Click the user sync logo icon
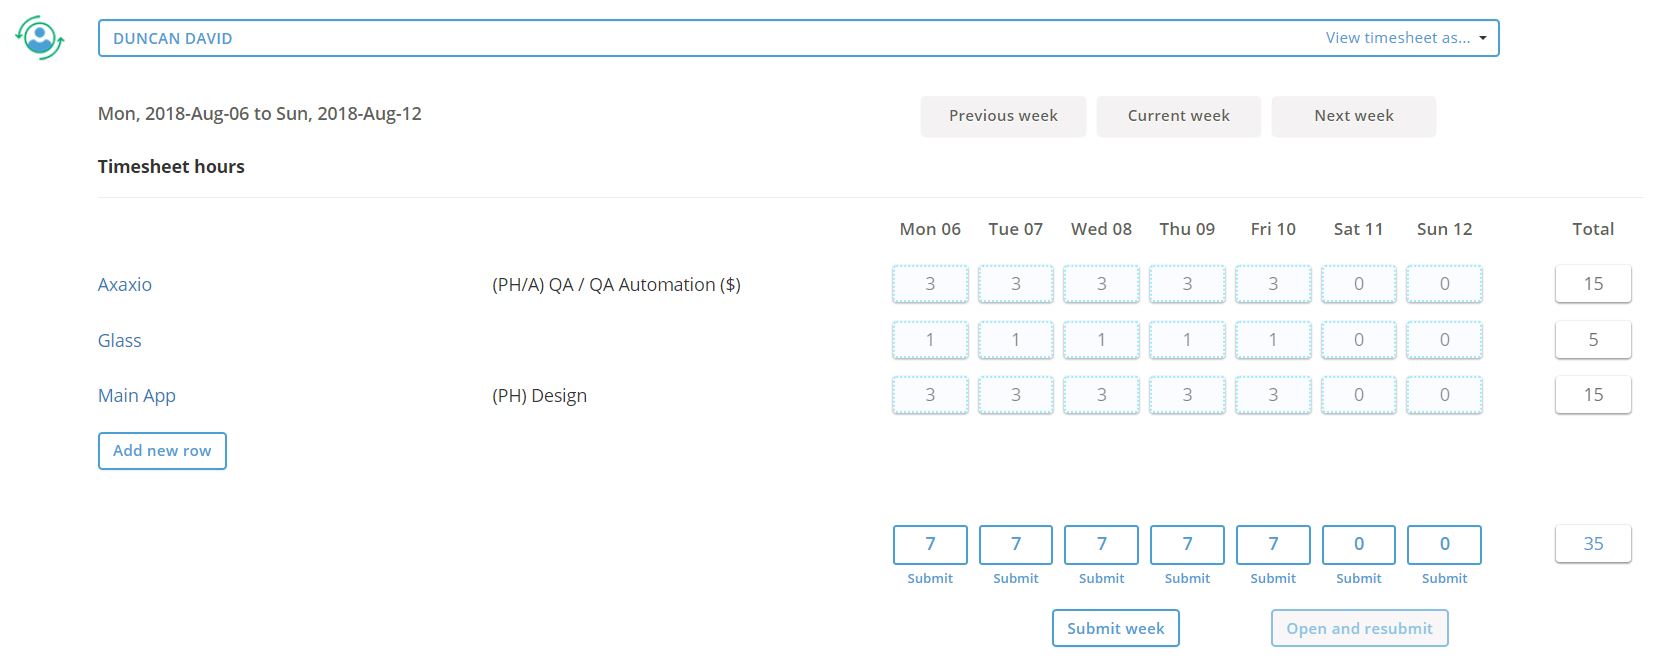Viewport: 1661px width, 670px height. click(x=40, y=38)
